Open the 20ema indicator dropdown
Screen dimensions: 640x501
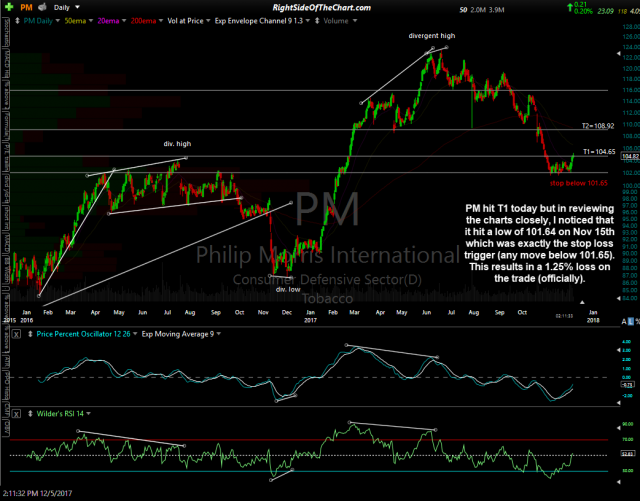pos(124,20)
